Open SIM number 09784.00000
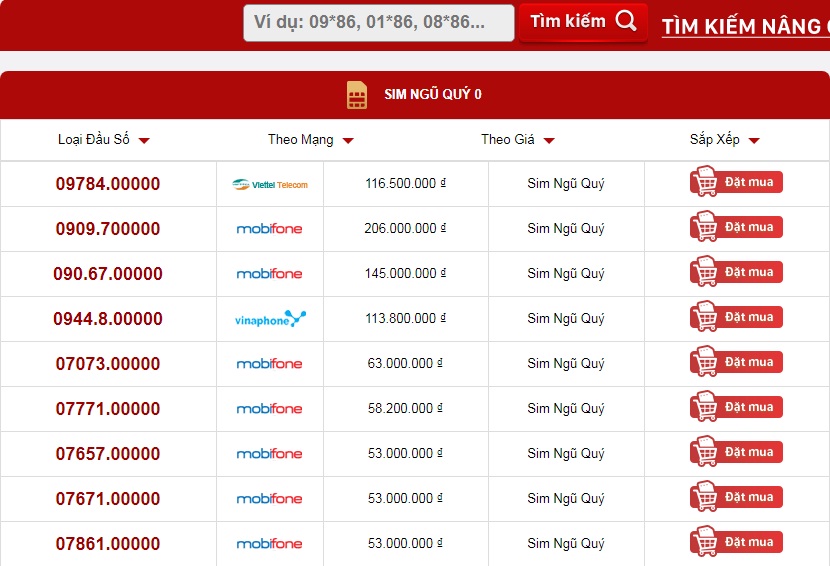 tap(108, 184)
